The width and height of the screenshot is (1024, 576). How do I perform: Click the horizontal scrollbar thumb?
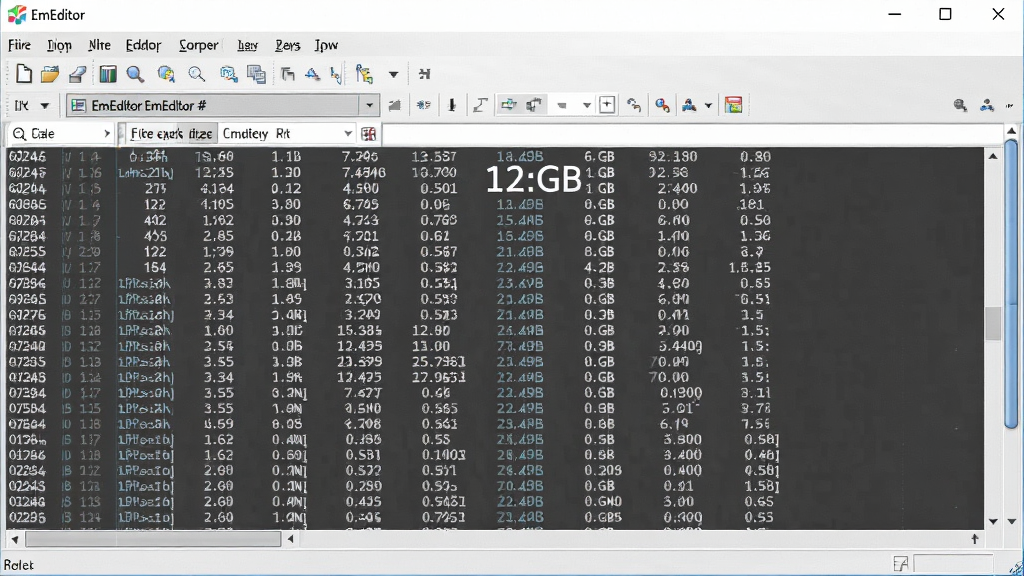pos(153,539)
